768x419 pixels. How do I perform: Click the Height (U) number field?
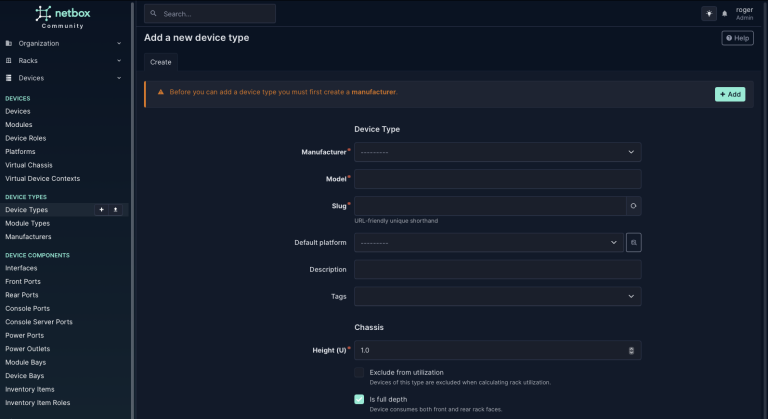tap(498, 350)
